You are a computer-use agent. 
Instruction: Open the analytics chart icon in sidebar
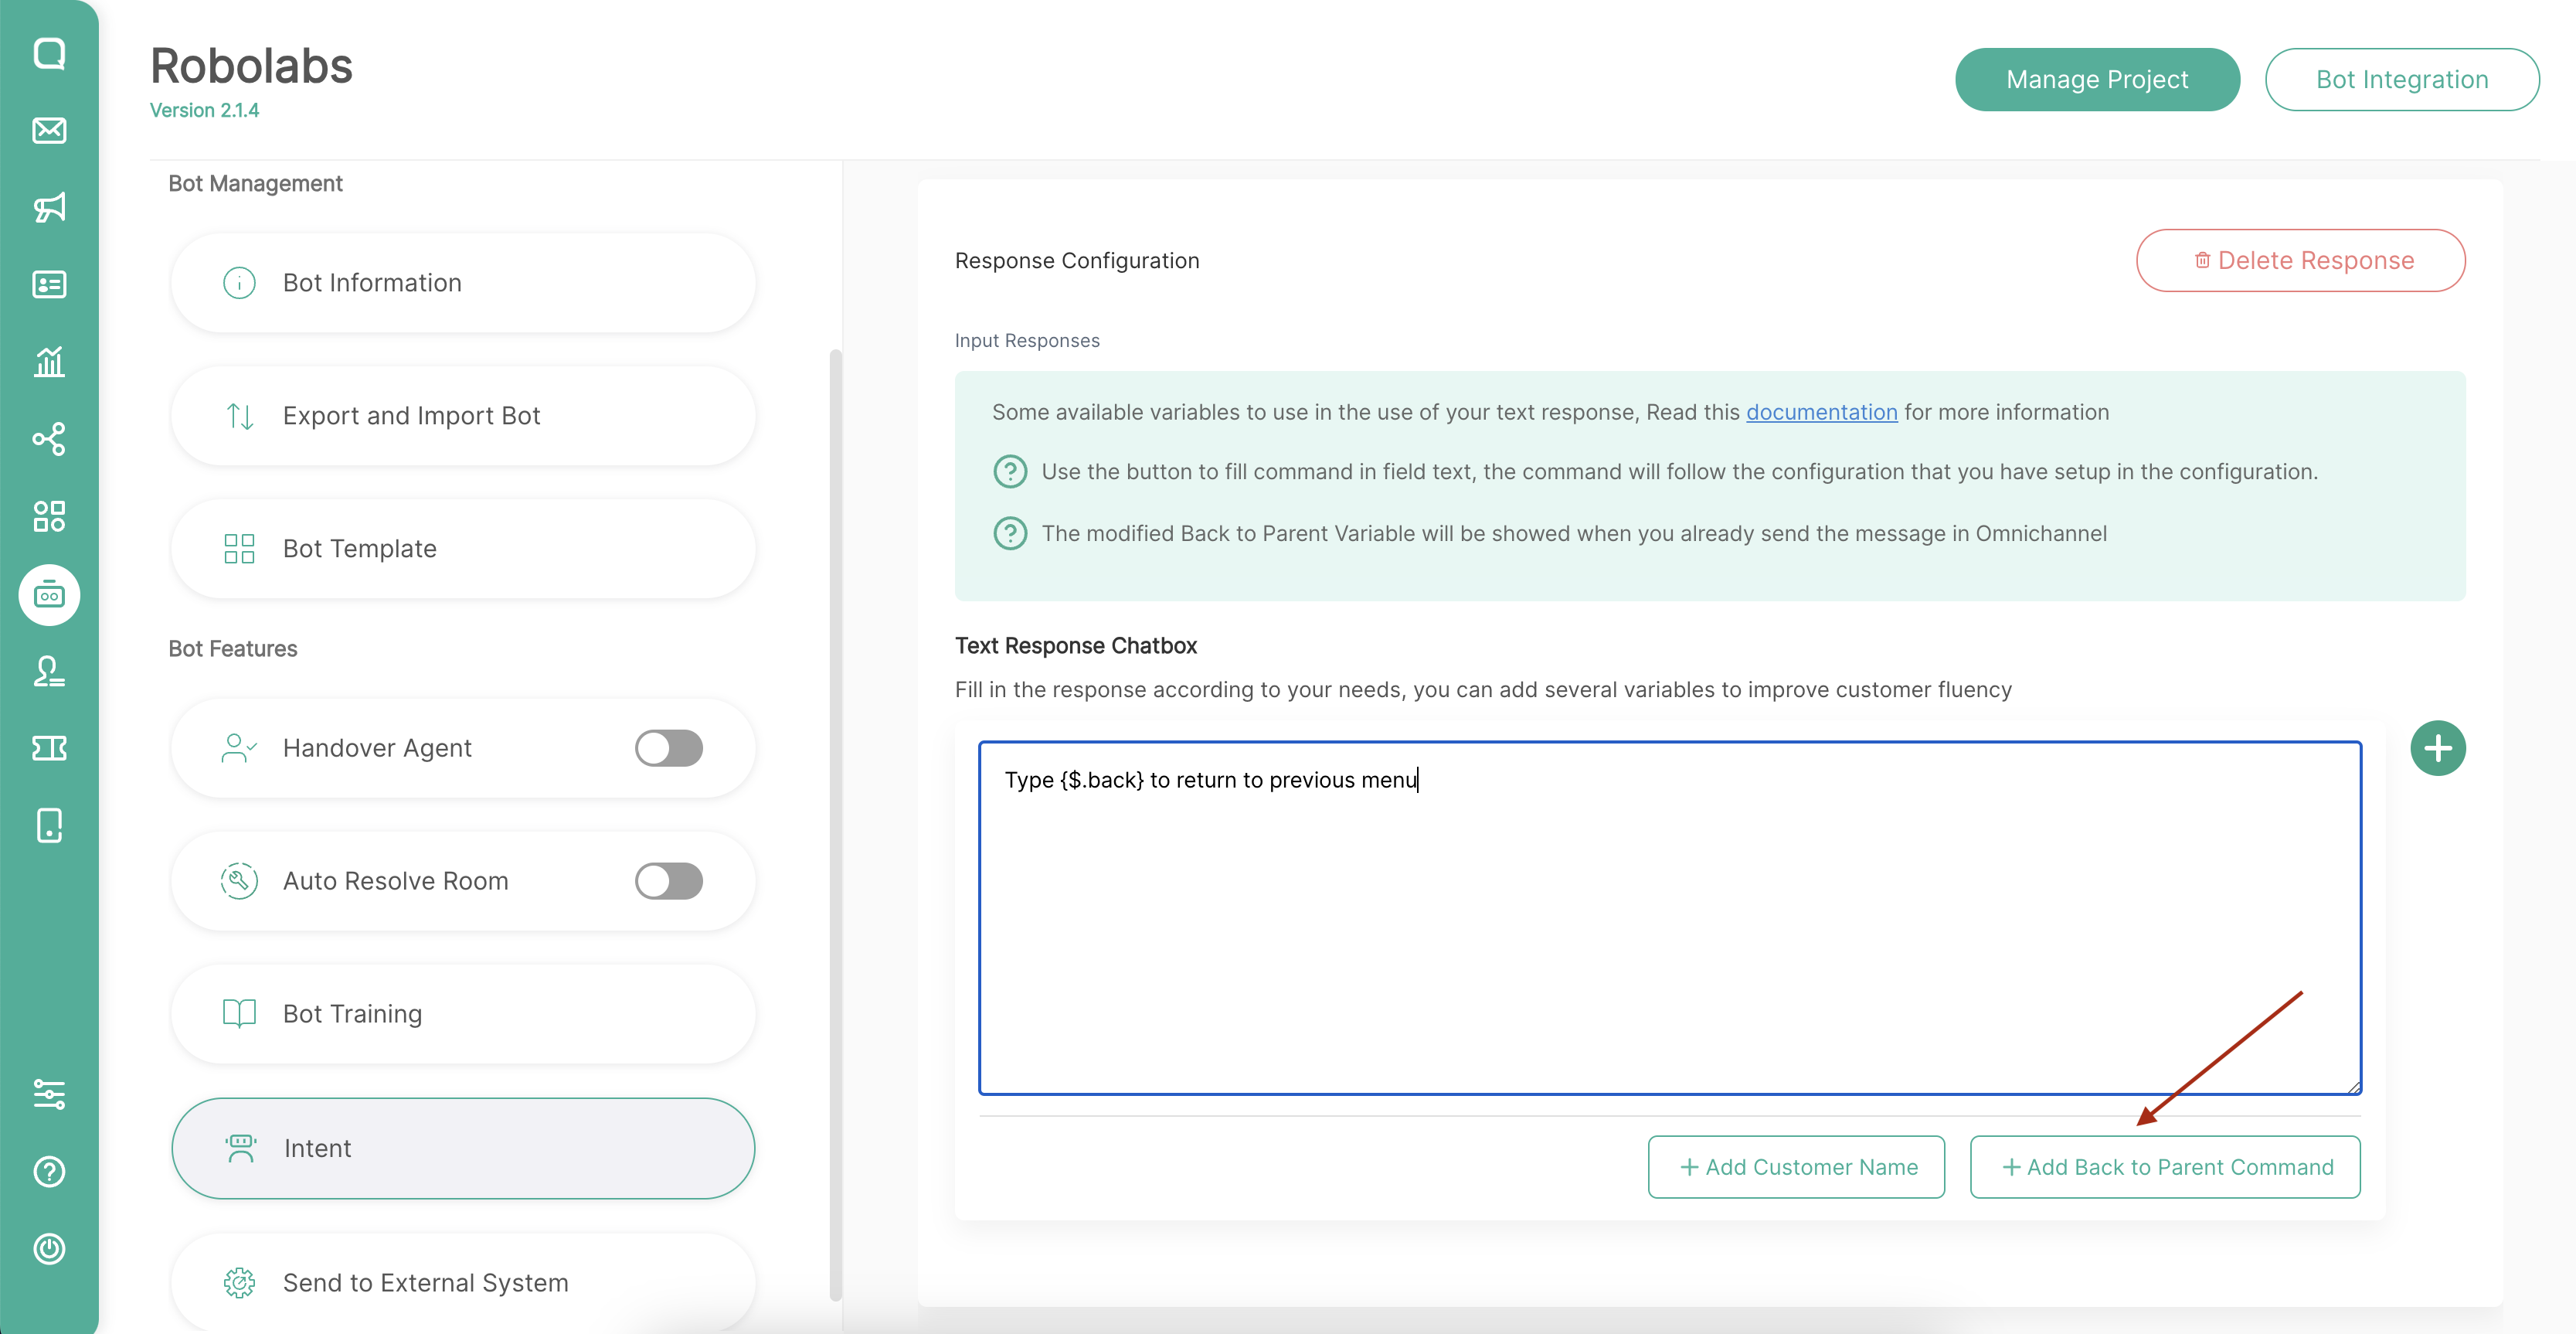(49, 361)
